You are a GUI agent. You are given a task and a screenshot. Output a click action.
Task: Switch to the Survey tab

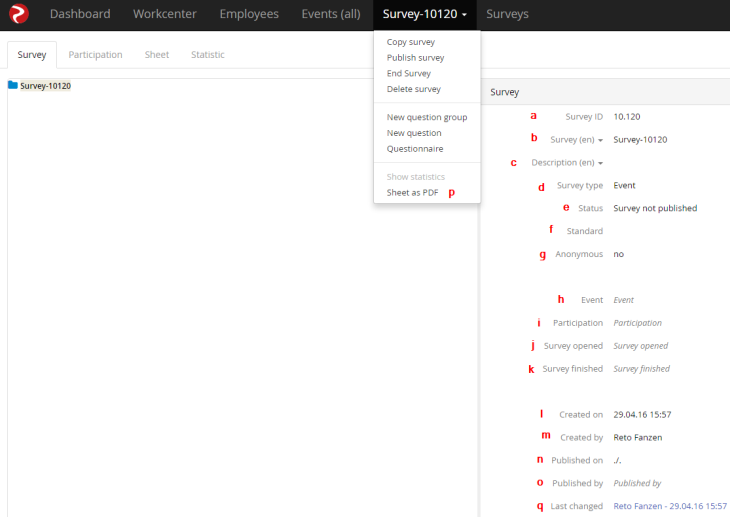(32, 54)
